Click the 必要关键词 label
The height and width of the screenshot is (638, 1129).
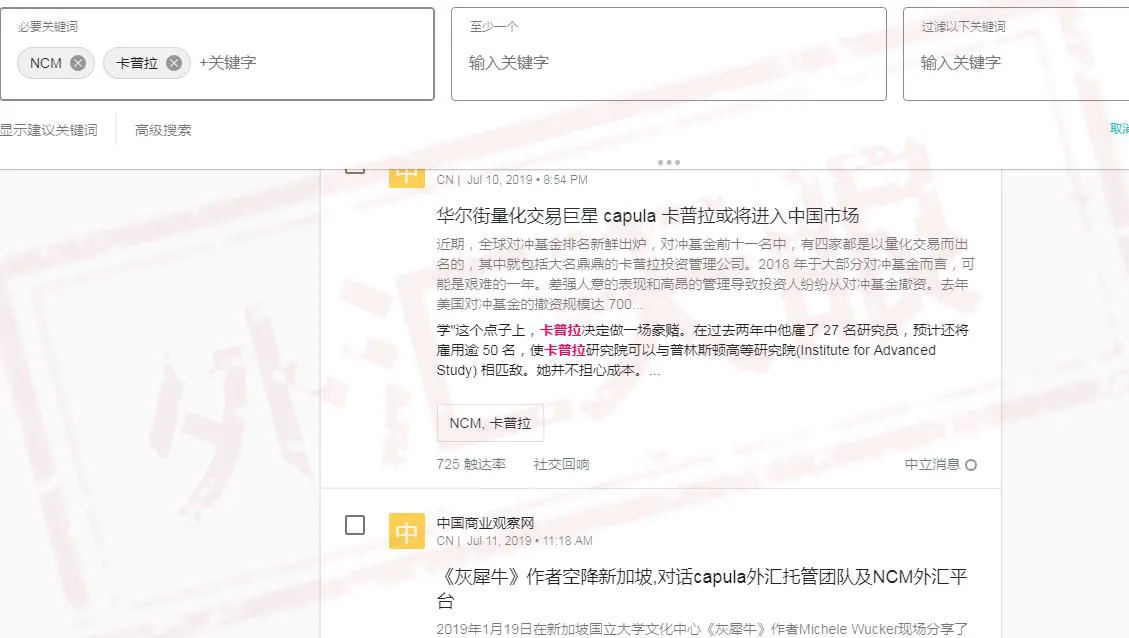48,27
